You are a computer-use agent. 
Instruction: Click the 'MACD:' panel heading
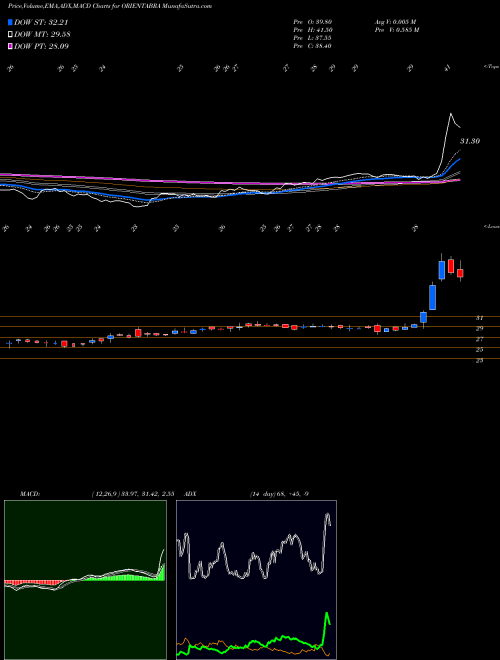(29, 494)
